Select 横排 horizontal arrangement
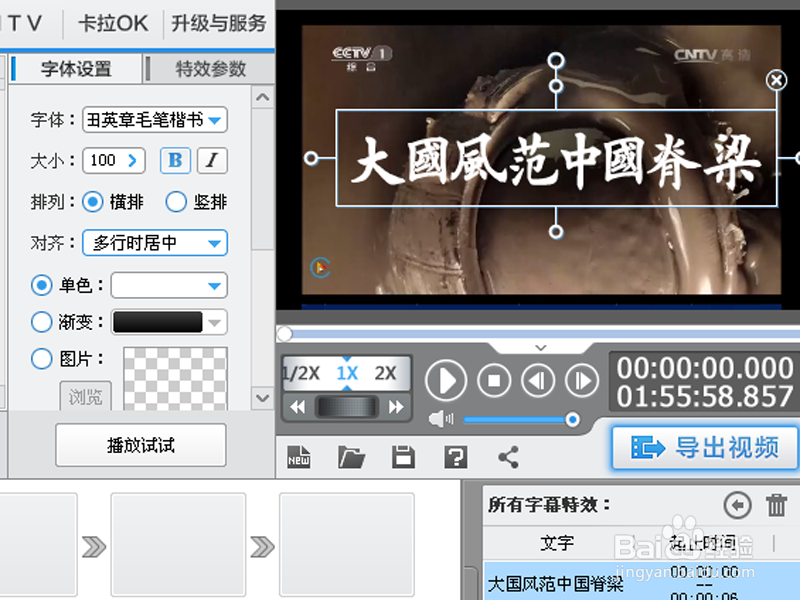Screen dimensions: 800x600 92,202
